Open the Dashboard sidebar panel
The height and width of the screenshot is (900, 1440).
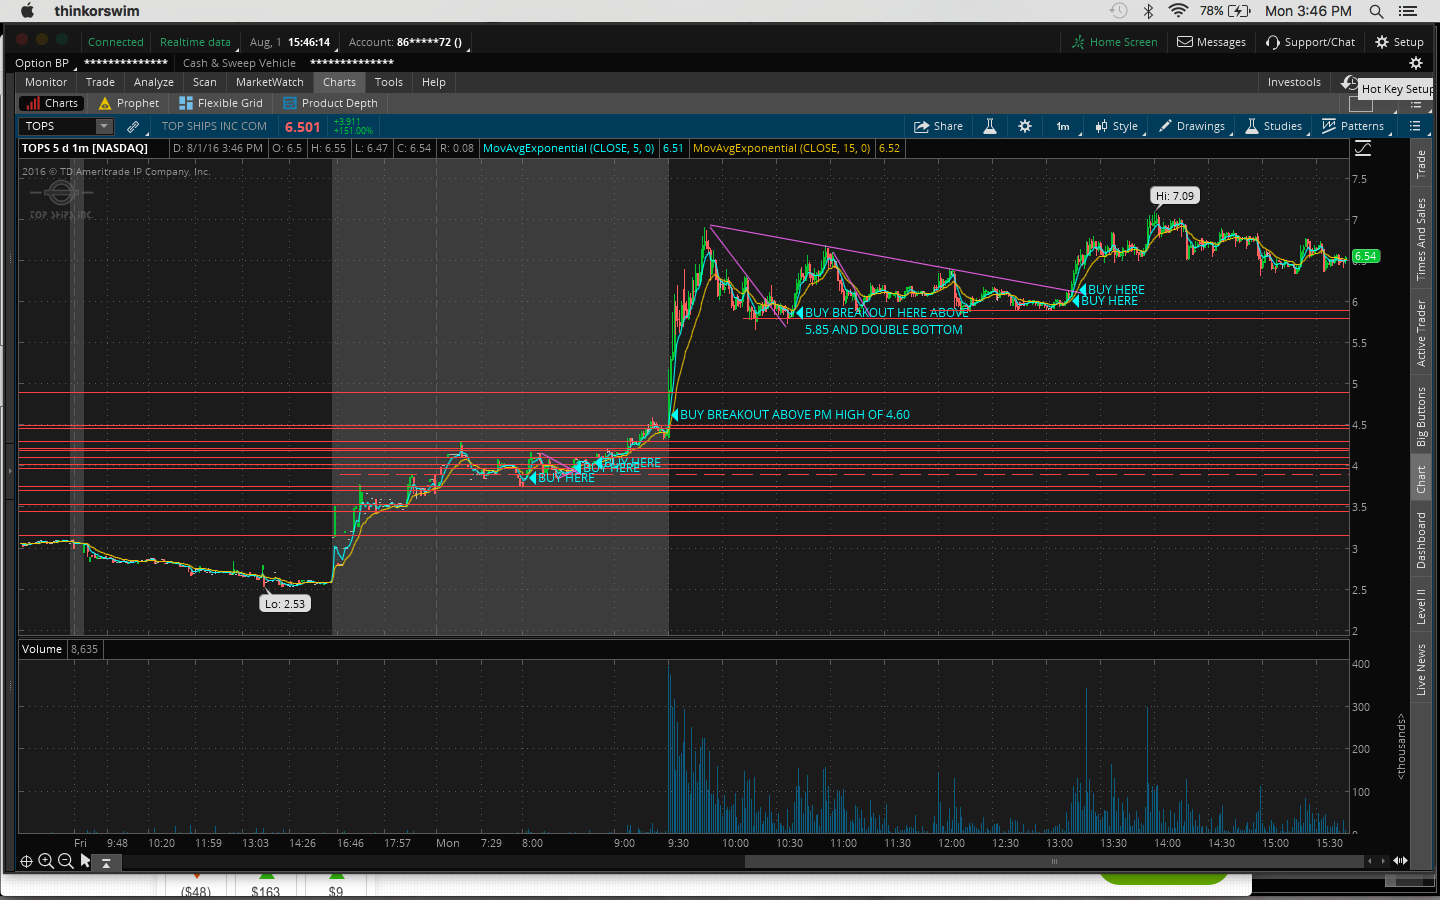tap(1421, 540)
